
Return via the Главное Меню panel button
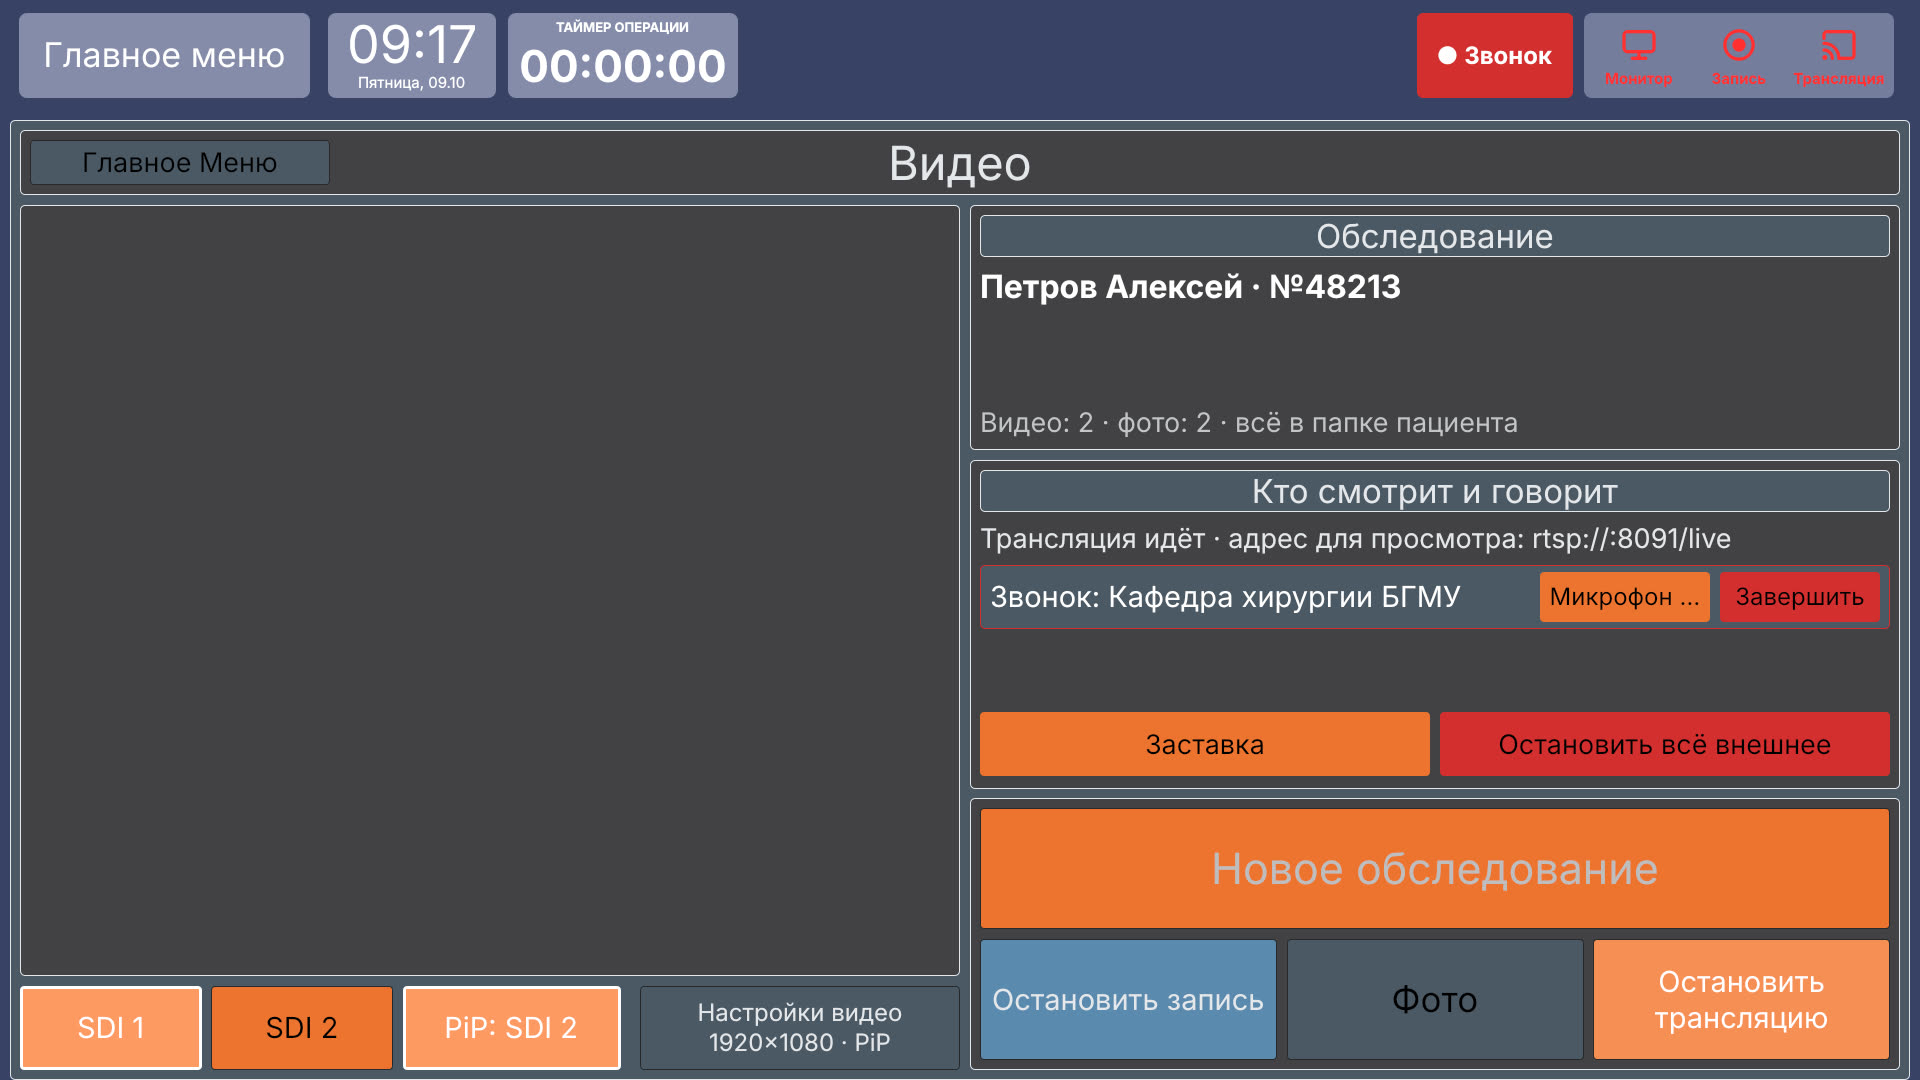(x=180, y=162)
